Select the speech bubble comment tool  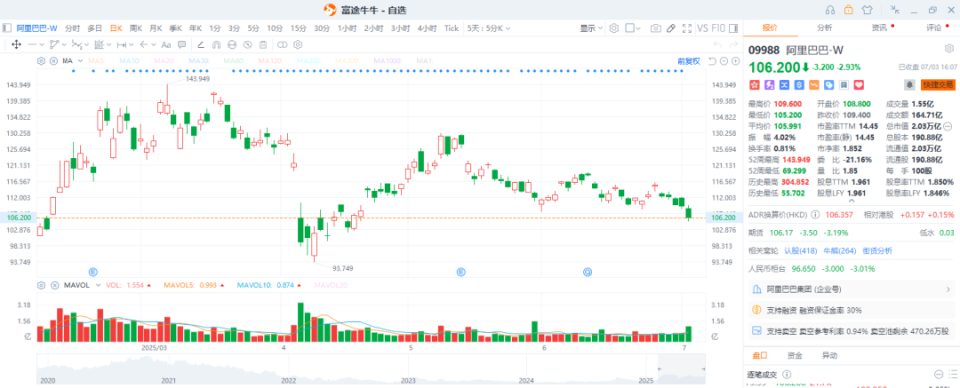pos(182,45)
